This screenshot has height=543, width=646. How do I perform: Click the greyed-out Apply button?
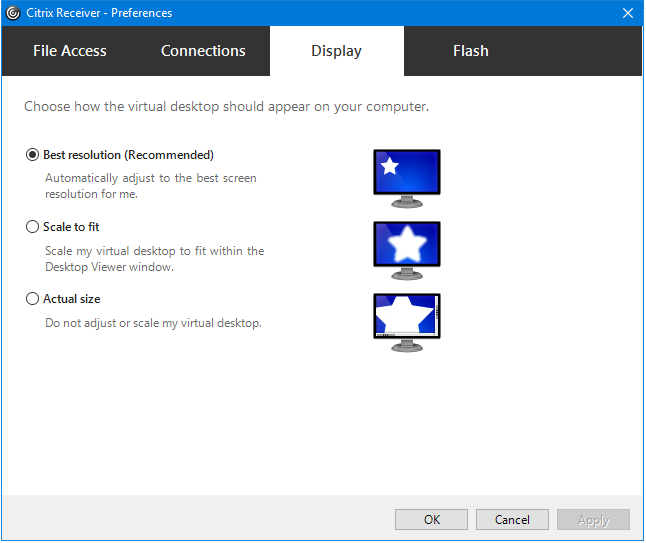click(x=593, y=520)
